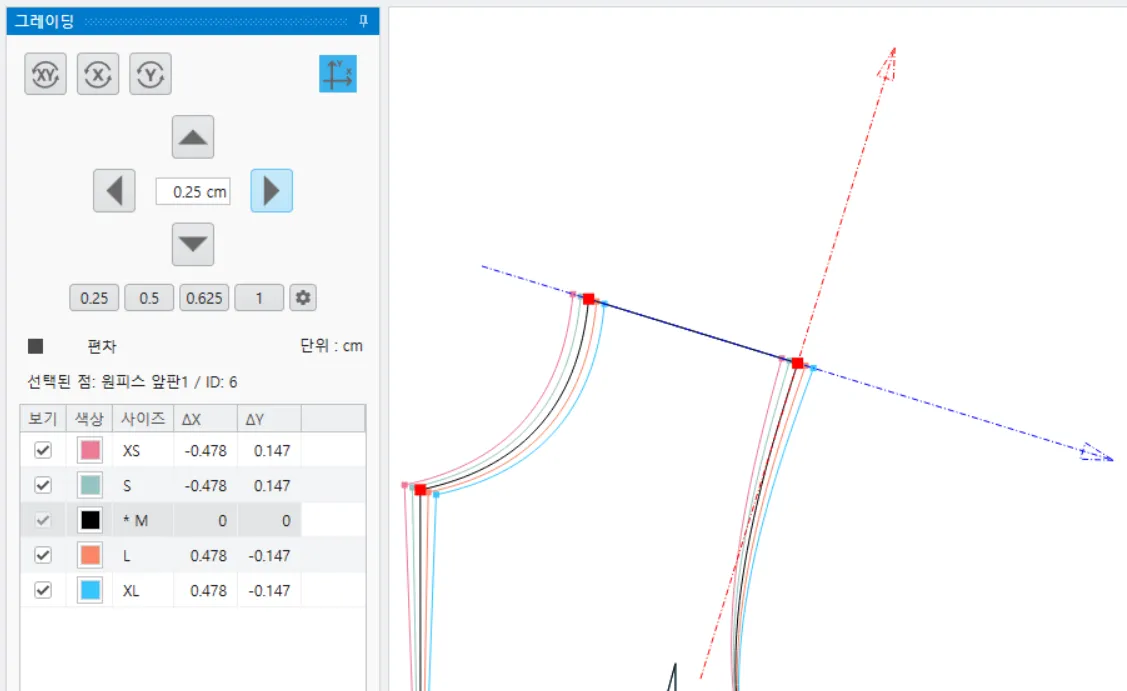
Task: Choose the 0.625 step preset
Action: pos(204,298)
